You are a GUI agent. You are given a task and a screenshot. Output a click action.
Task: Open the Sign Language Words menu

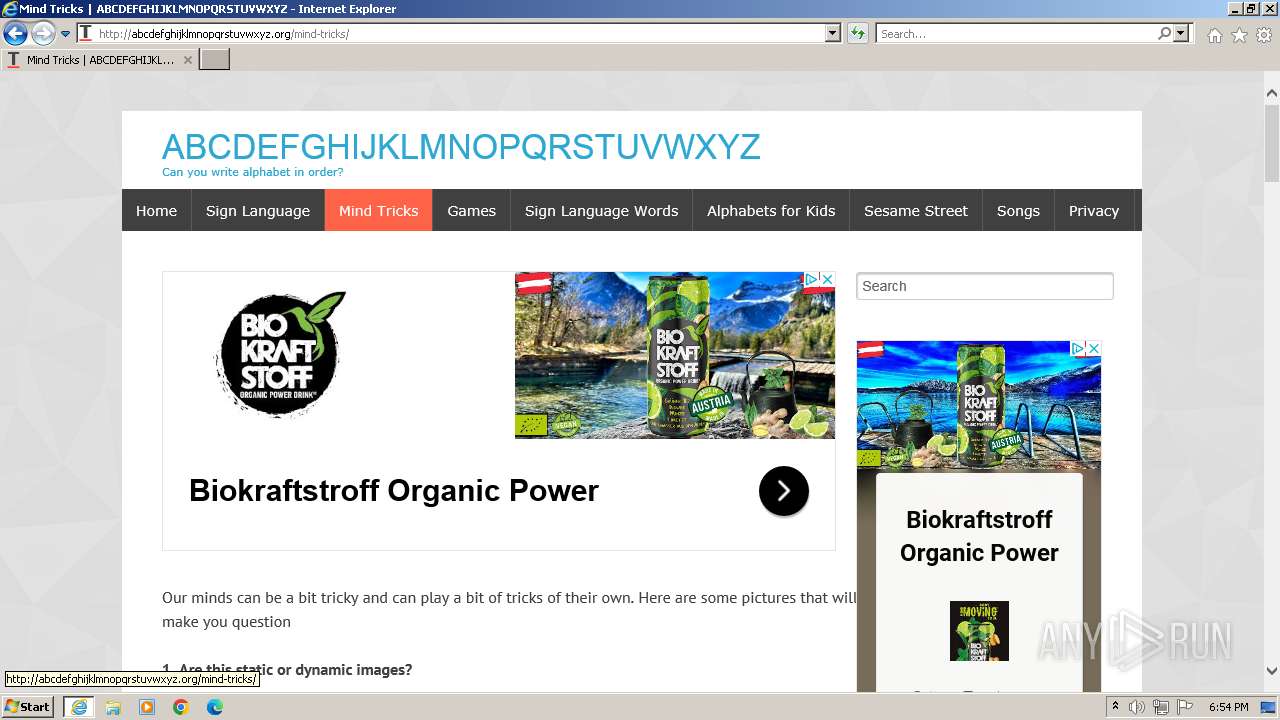(x=601, y=210)
